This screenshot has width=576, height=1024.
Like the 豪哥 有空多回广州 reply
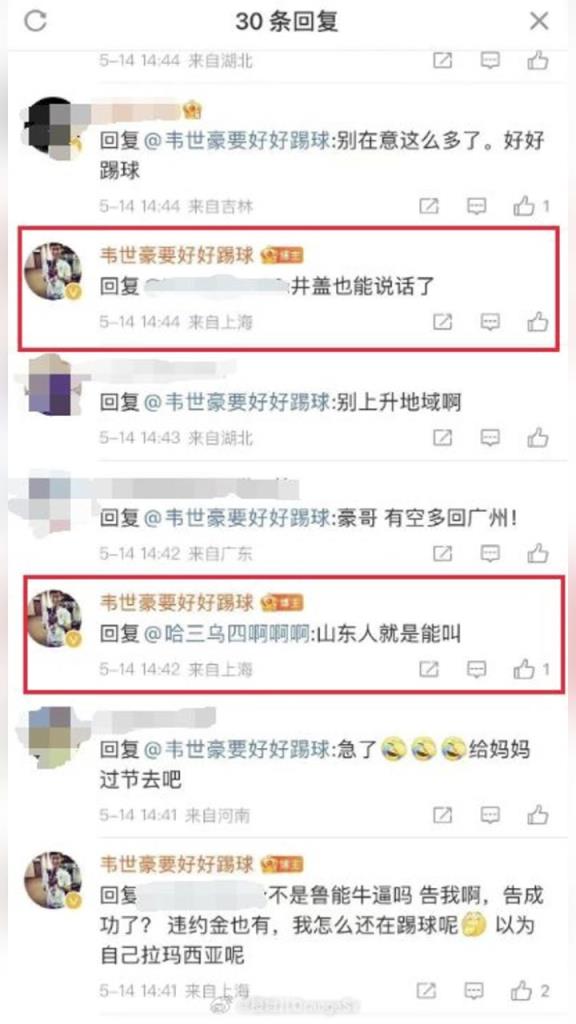pyautogui.click(x=537, y=553)
